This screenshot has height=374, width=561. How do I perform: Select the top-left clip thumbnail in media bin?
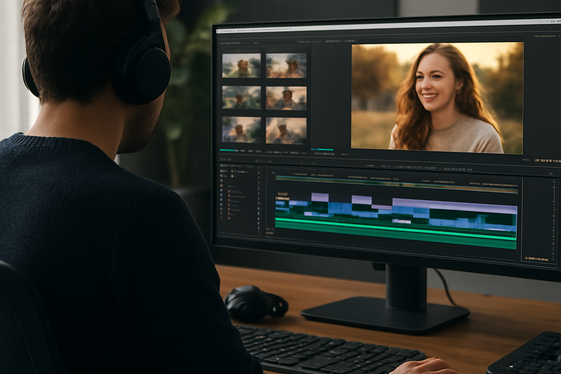click(x=241, y=65)
